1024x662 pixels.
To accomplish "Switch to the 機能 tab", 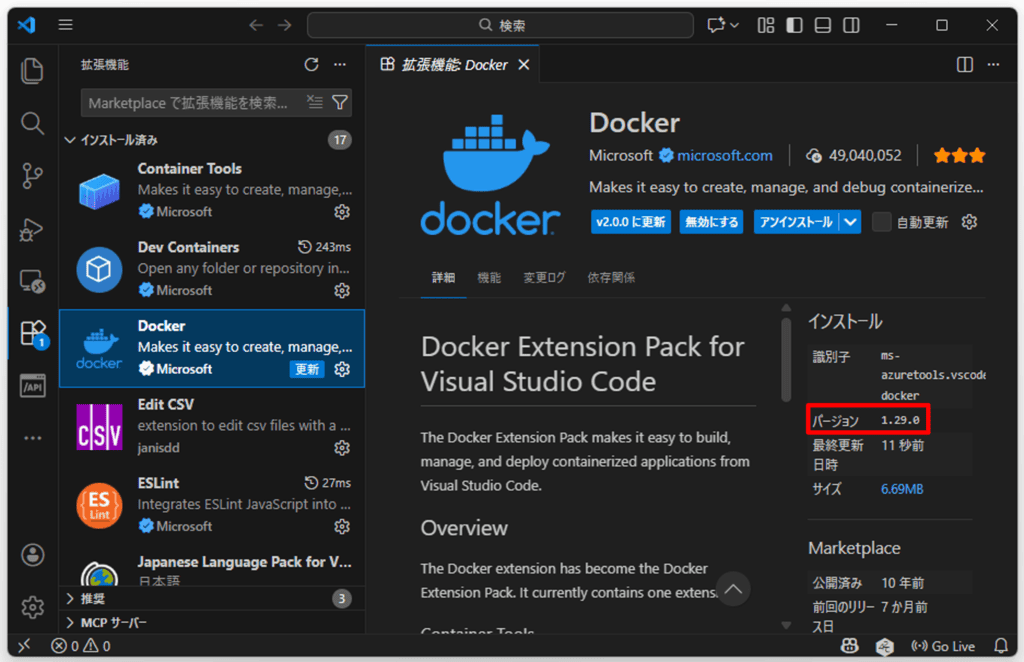I will click(489, 278).
